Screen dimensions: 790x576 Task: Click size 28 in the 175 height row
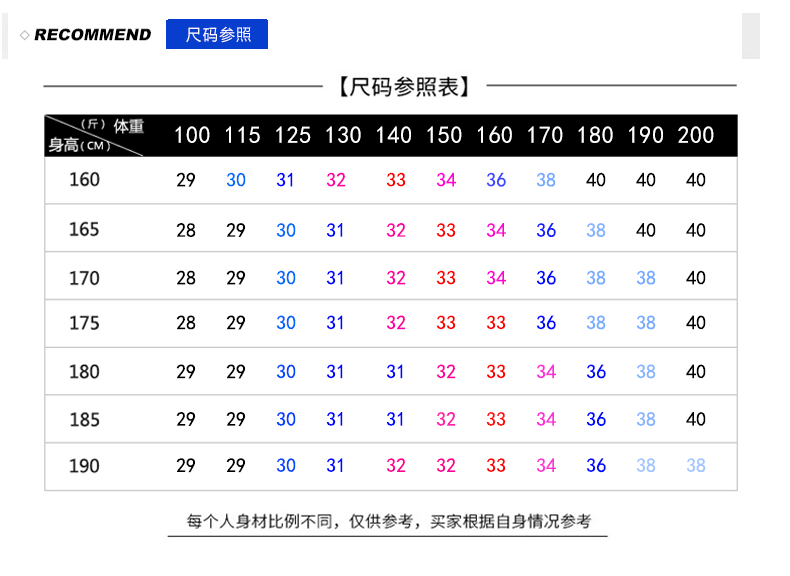click(185, 323)
